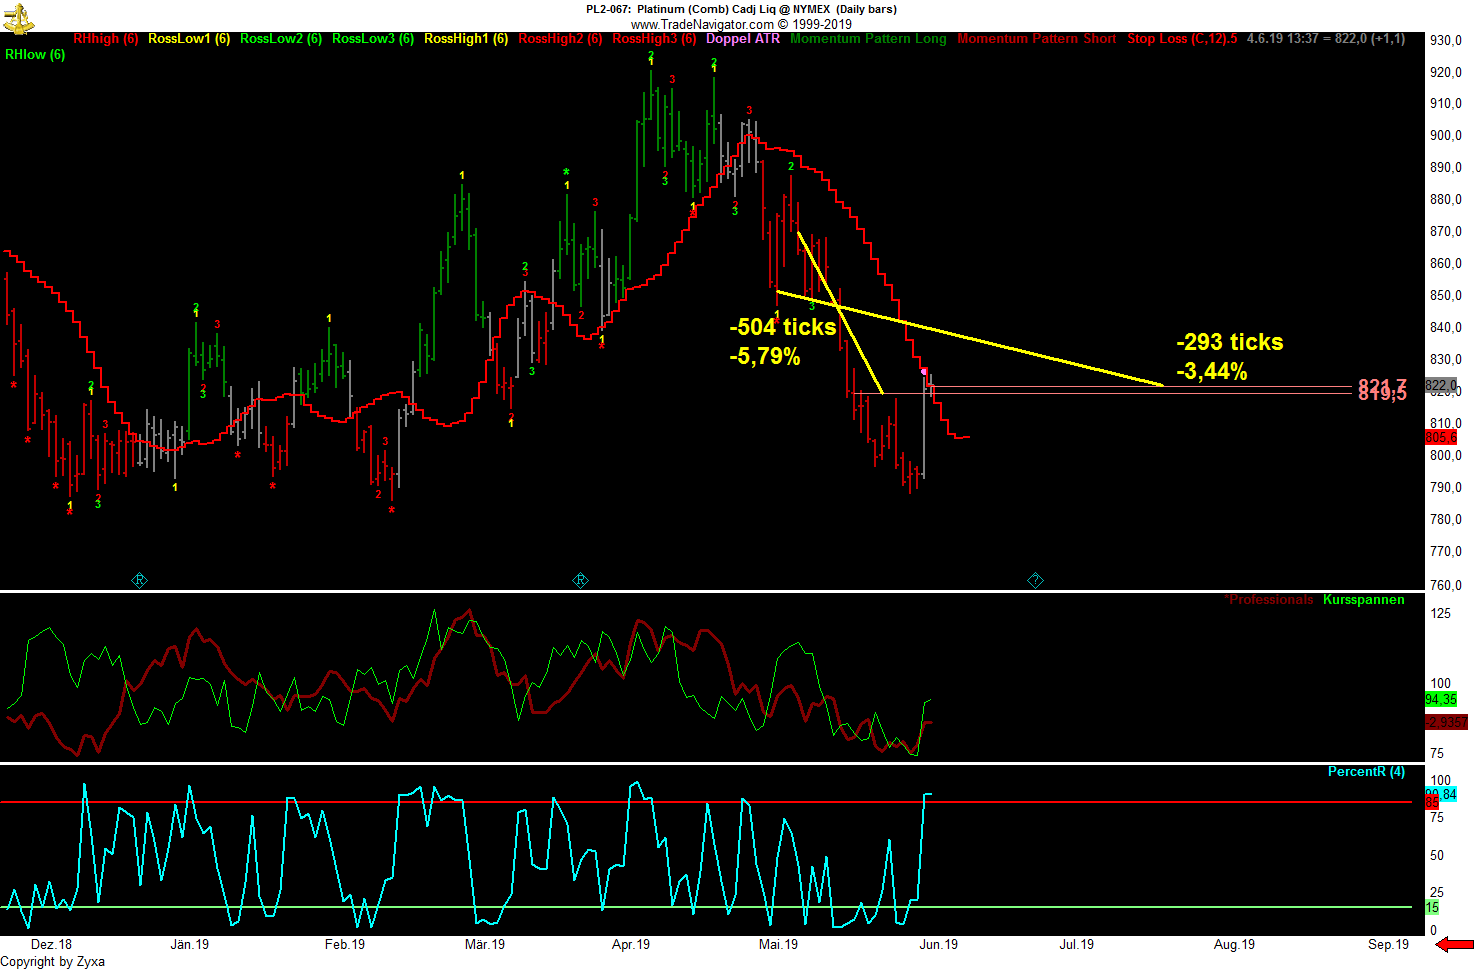Image resolution: width=1483 pixels, height=969 pixels.
Task: Click the green 15 oversold level tag
Action: coord(1432,908)
